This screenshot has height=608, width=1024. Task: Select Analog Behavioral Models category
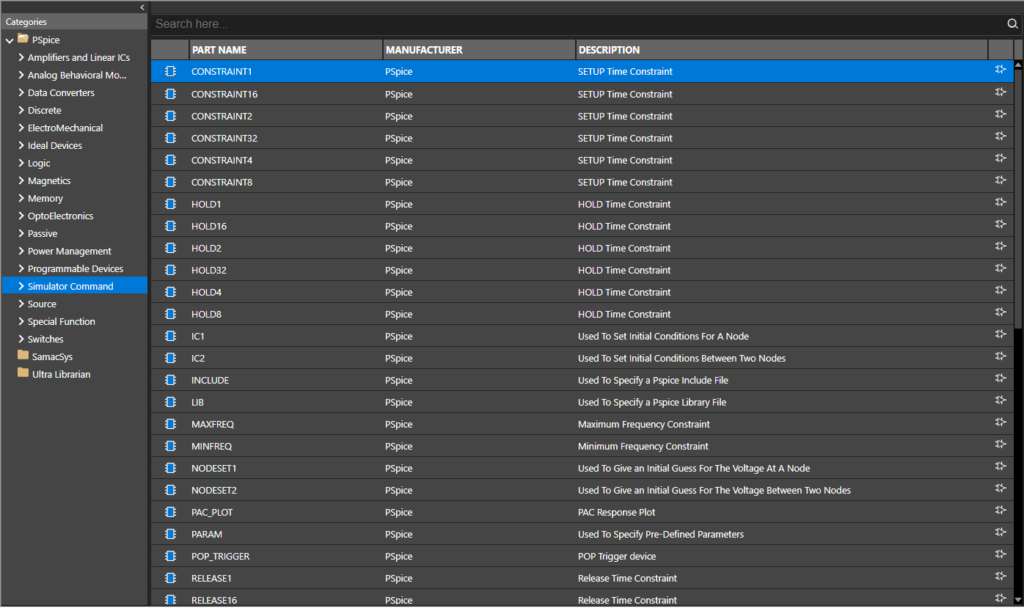[x=77, y=75]
